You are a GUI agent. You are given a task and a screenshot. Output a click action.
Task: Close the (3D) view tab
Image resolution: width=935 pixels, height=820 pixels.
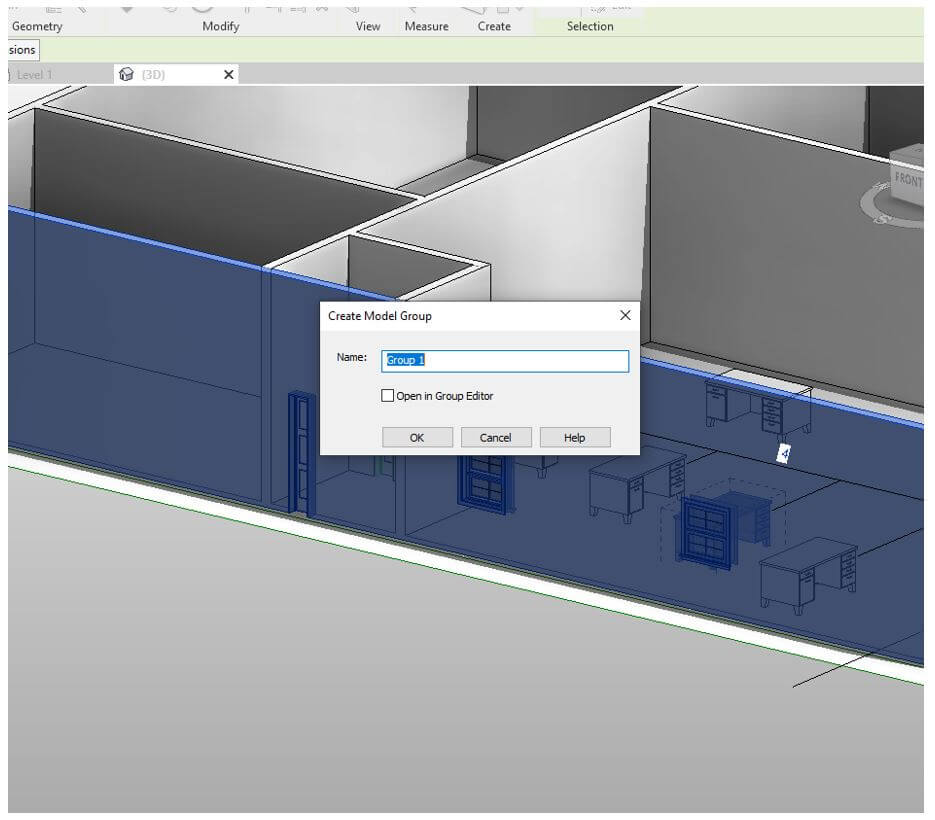228,74
